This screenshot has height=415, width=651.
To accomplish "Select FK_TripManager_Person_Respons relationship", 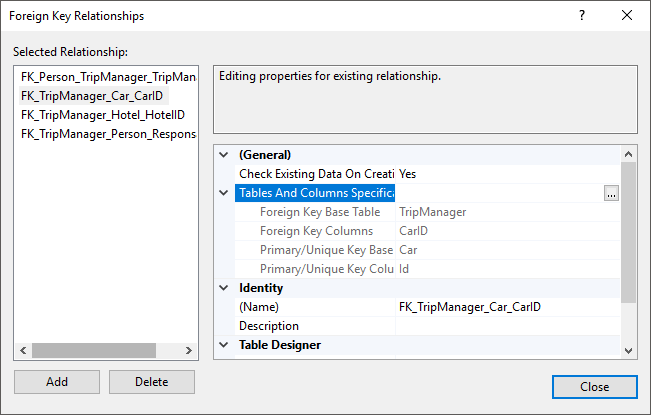I will coord(108,134).
